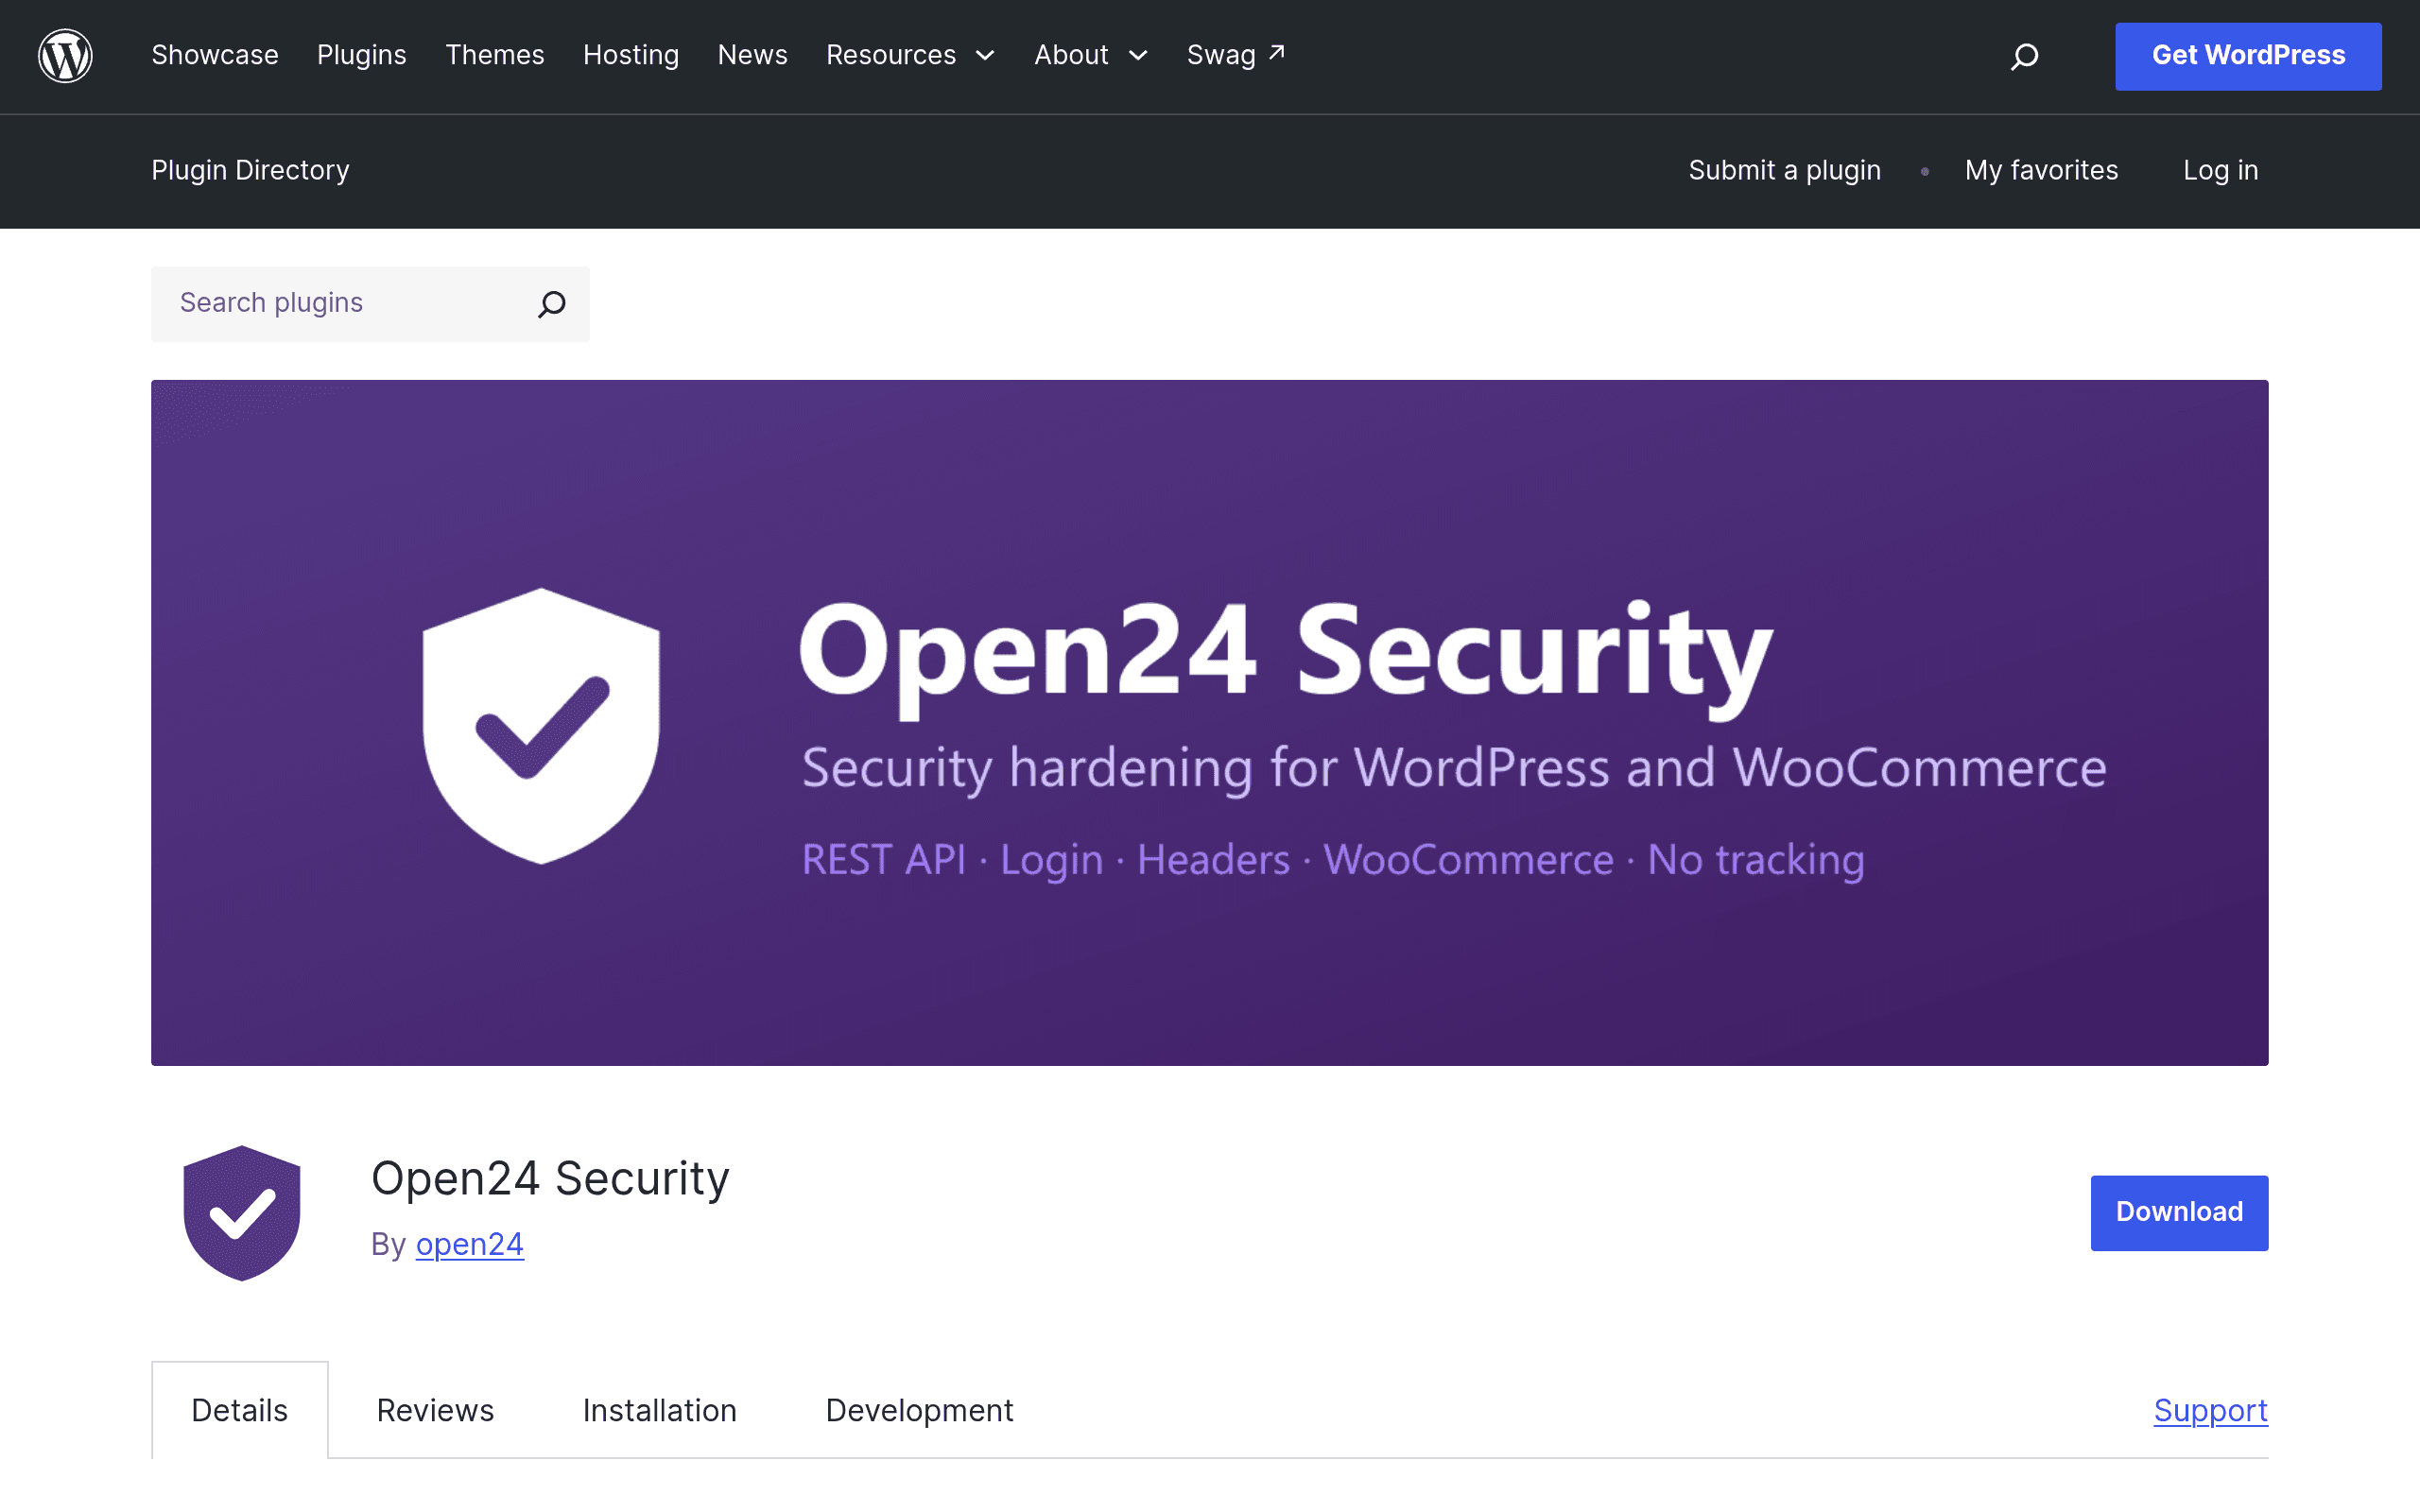The width and height of the screenshot is (2420, 1512).
Task: Select the Details tab
Action: click(240, 1410)
